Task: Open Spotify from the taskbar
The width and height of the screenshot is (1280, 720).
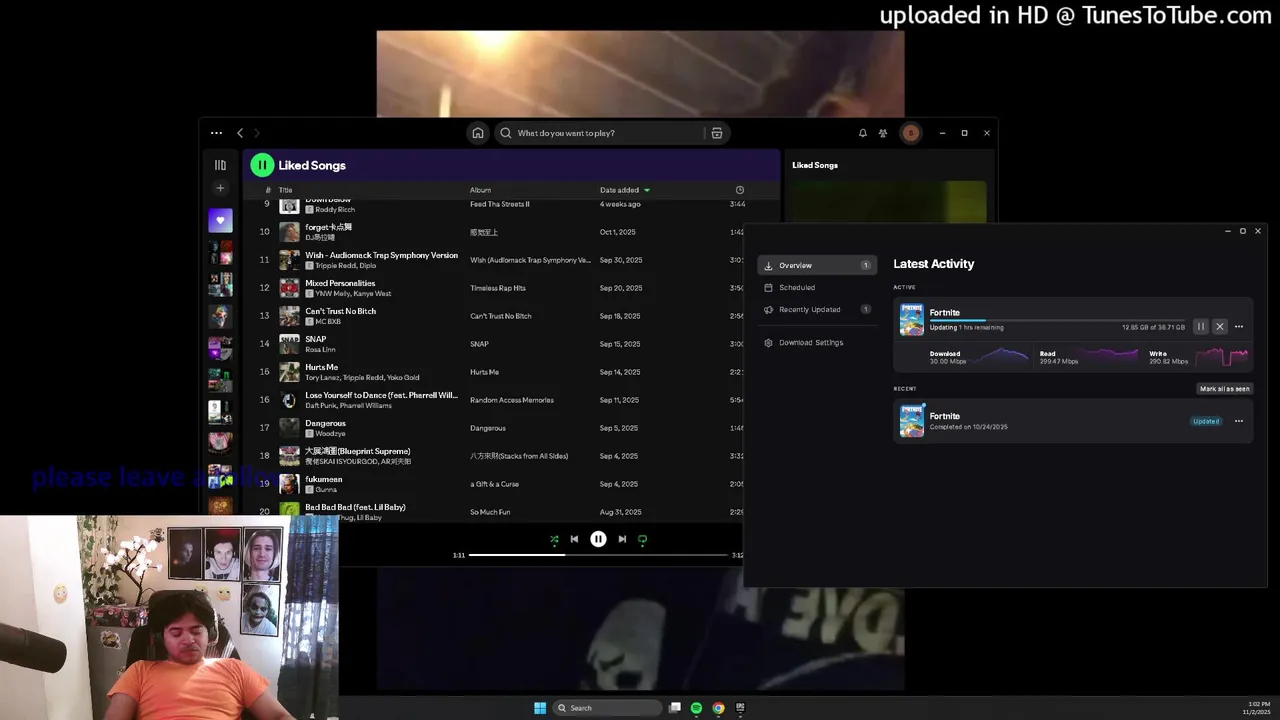Action: click(x=696, y=708)
